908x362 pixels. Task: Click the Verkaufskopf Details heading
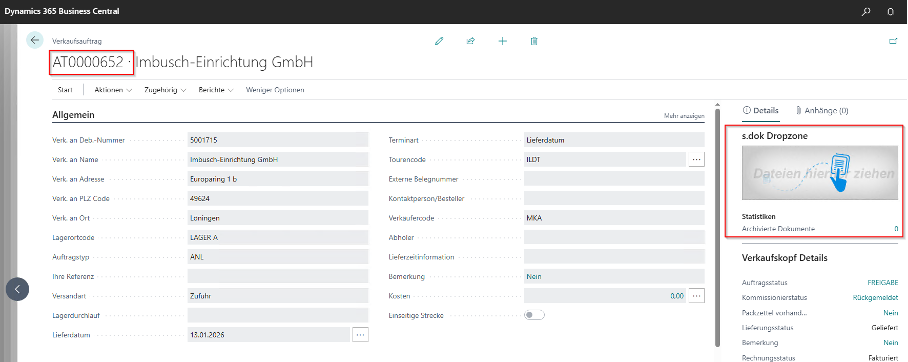click(x=785, y=258)
